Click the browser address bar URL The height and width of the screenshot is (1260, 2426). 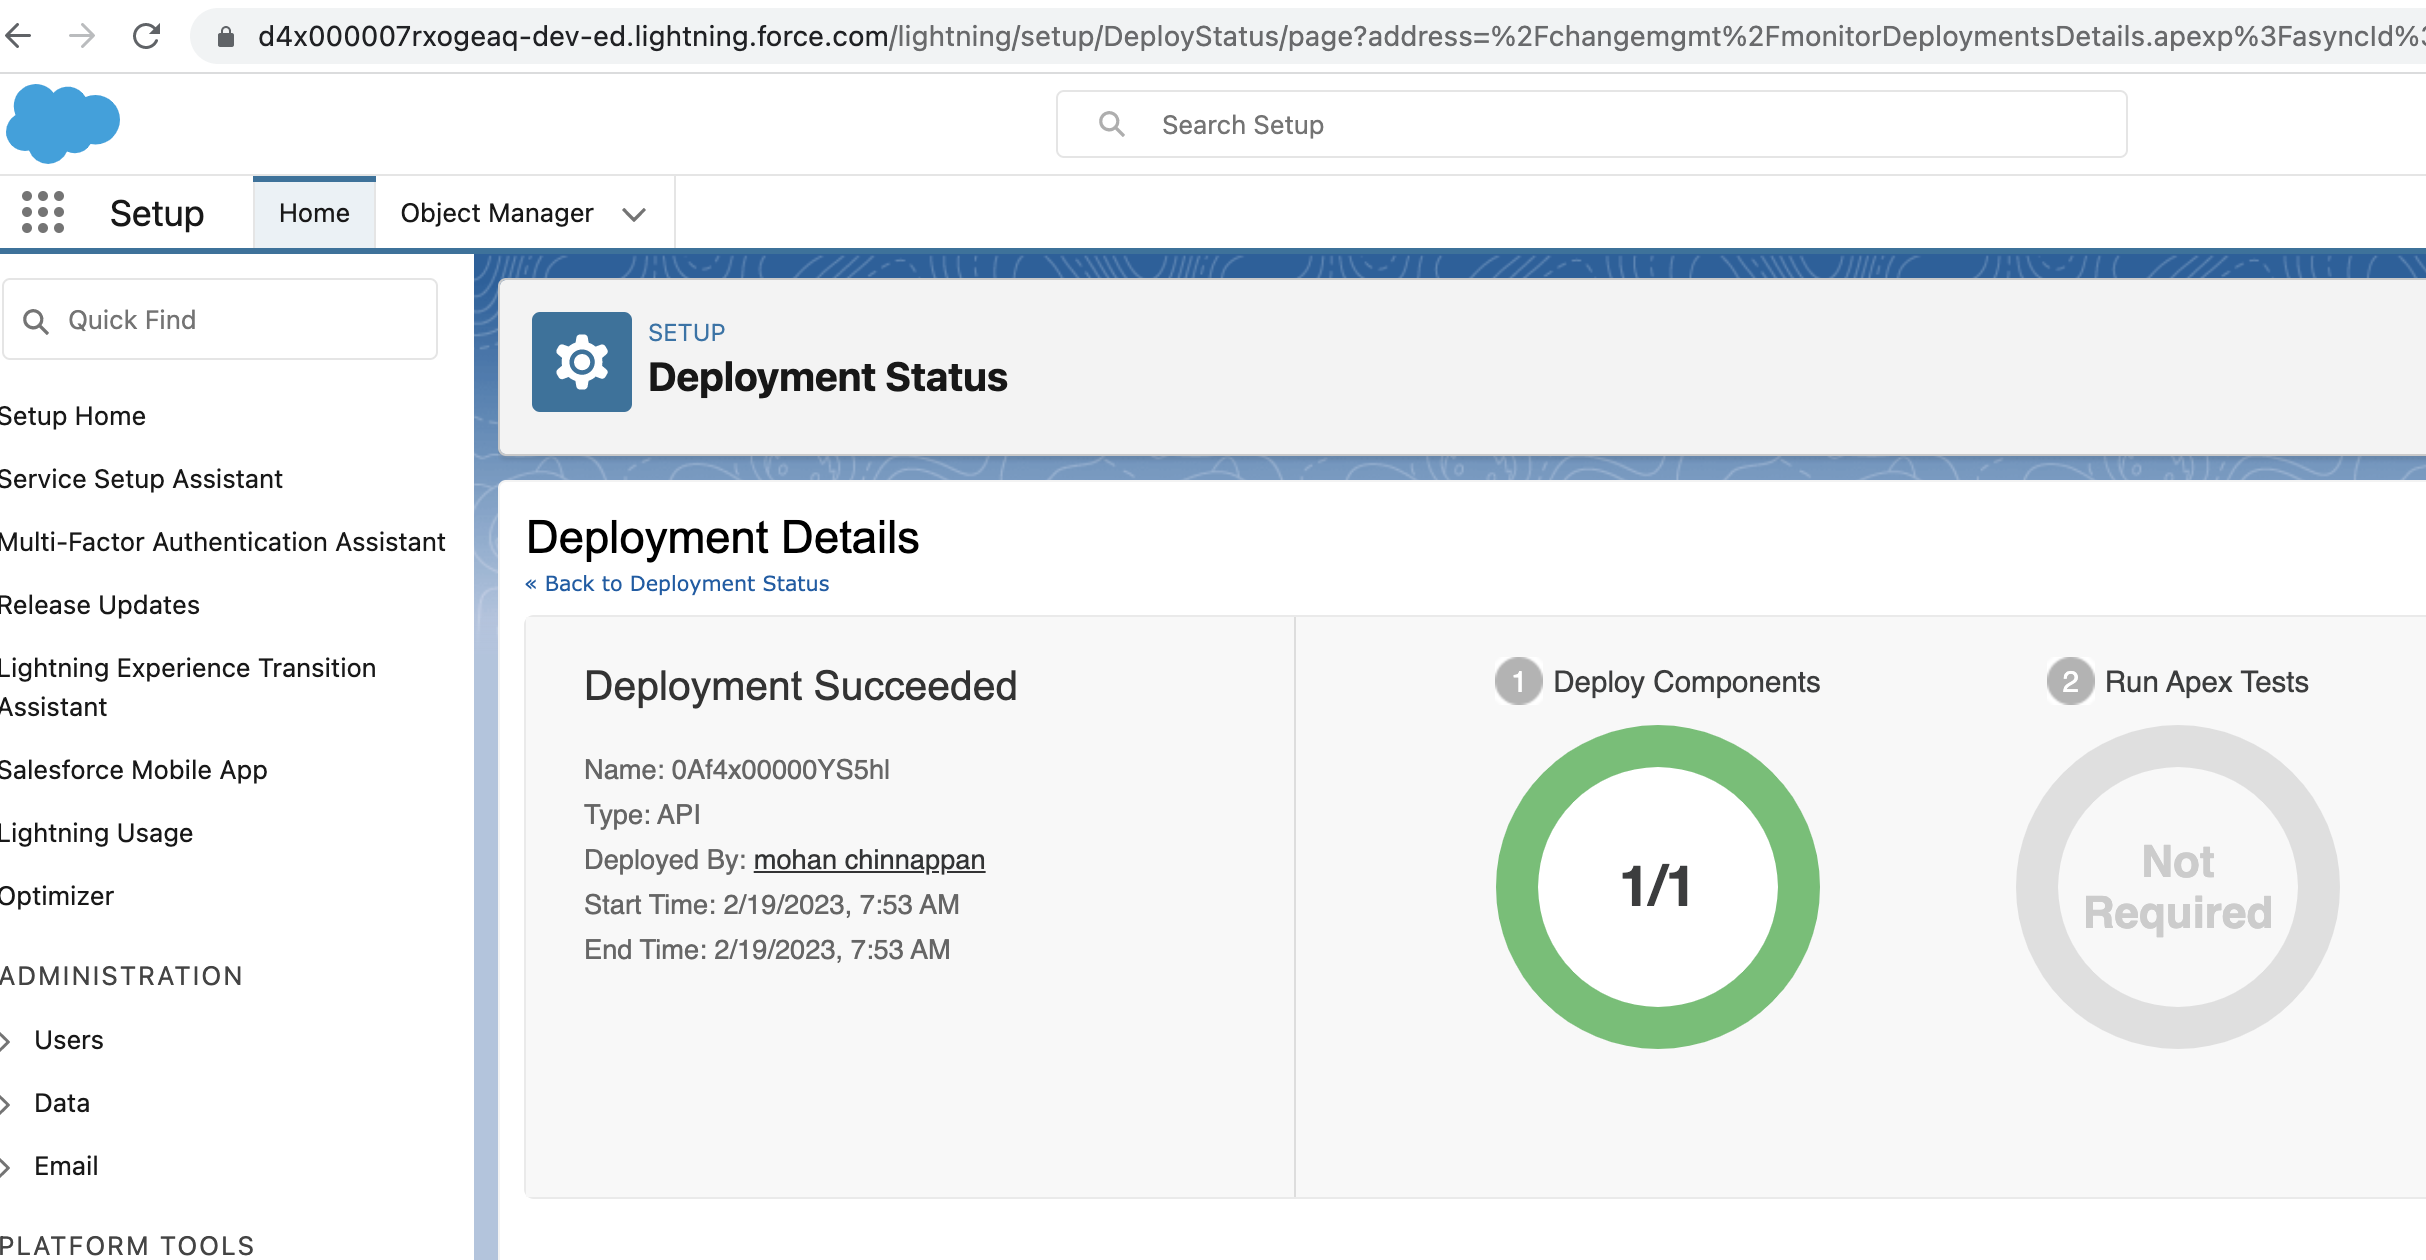point(1340,37)
